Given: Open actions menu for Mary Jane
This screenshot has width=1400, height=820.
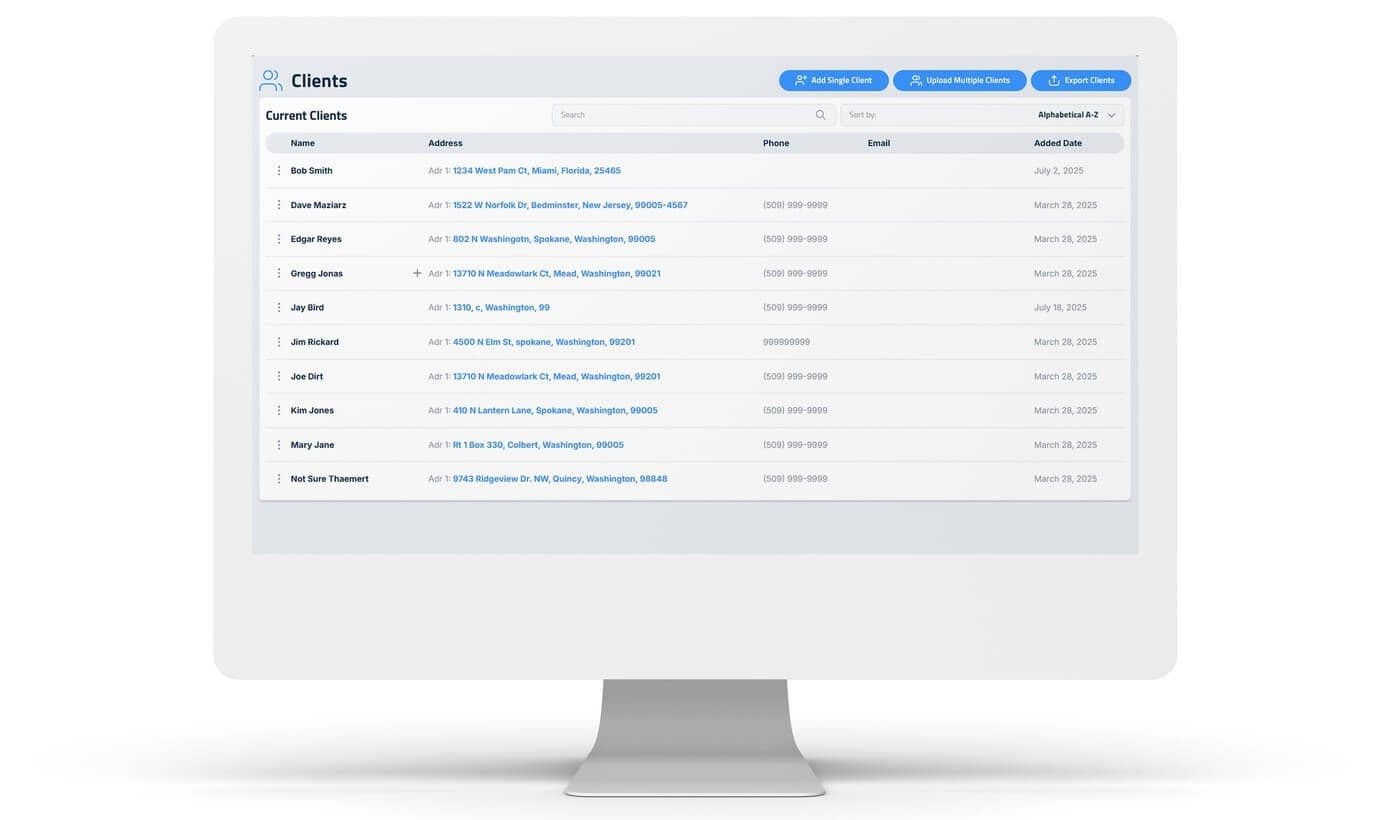Looking at the screenshot, I should (x=279, y=445).
